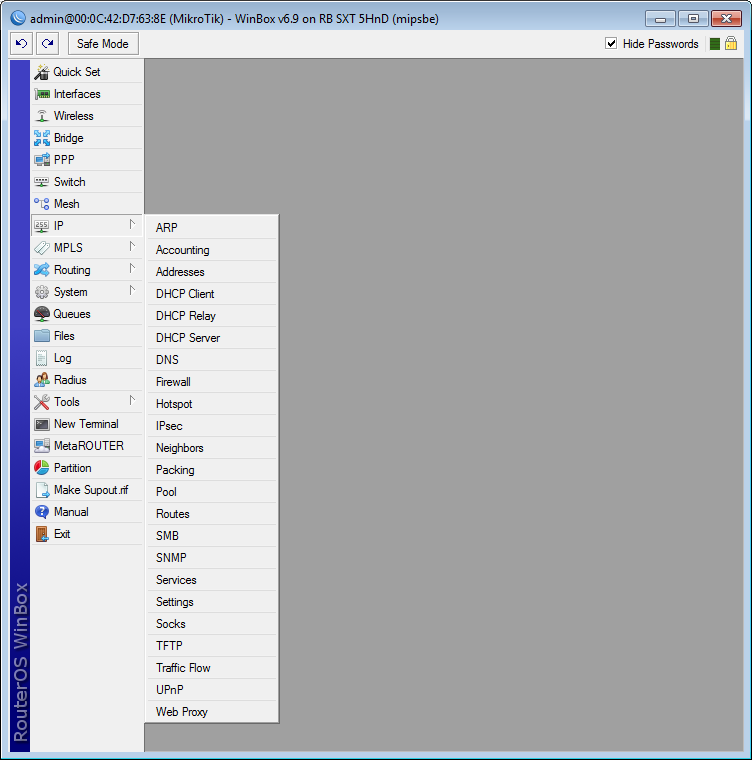This screenshot has height=760, width=752.
Task: Click the Partition pie chart icon
Action: [42, 468]
